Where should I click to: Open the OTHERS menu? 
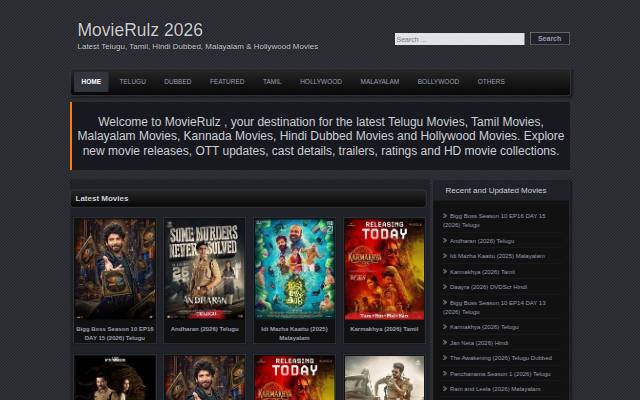491,82
